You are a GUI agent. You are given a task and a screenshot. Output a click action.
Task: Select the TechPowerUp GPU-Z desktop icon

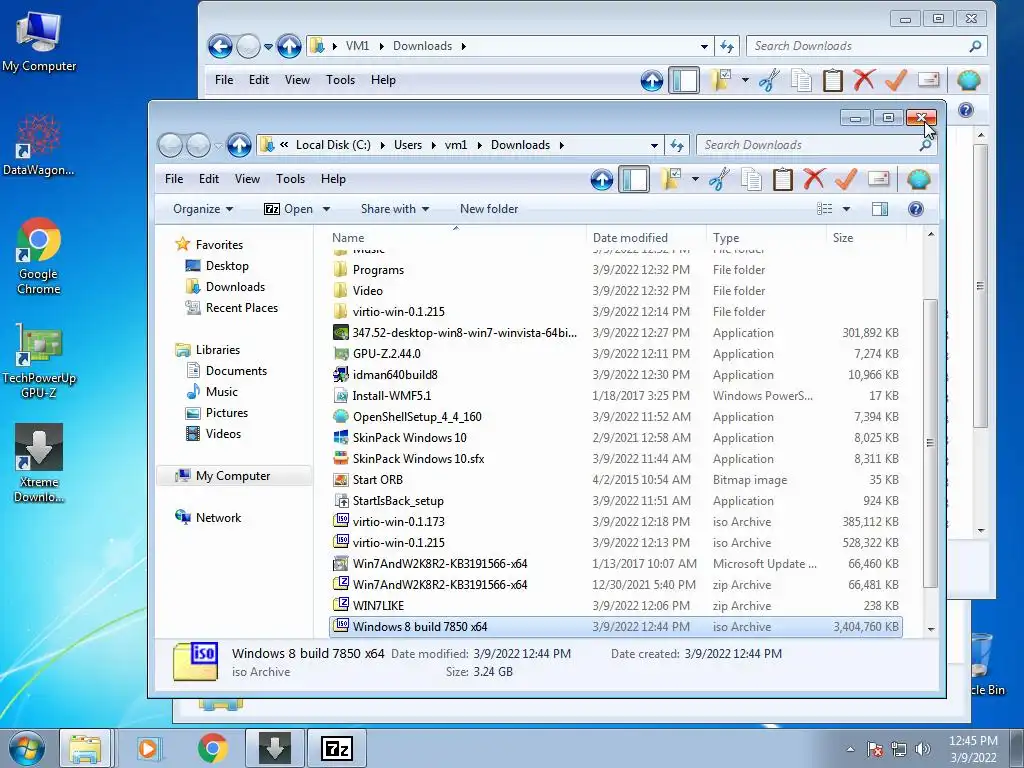(39, 361)
